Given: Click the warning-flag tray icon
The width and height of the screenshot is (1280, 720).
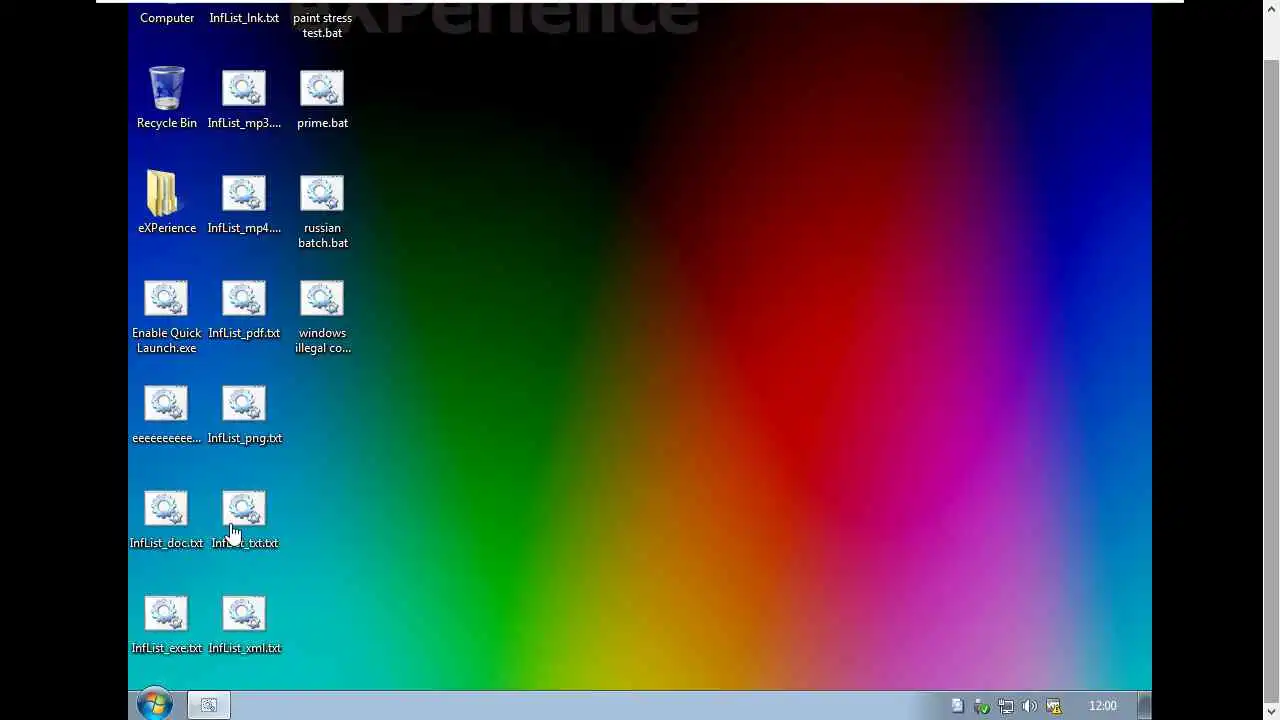Looking at the screenshot, I should coord(1053,706).
